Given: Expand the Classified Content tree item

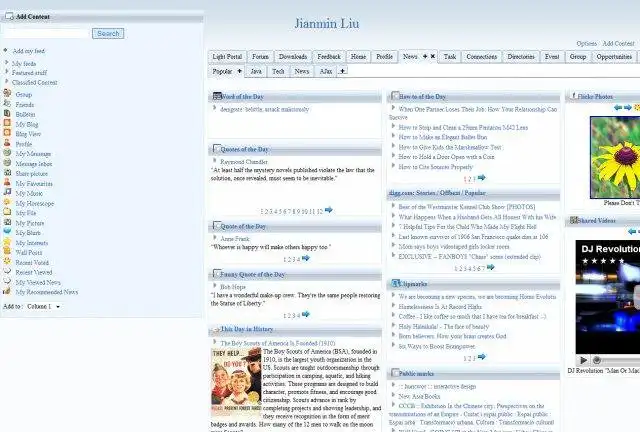Looking at the screenshot, I should tap(7, 82).
